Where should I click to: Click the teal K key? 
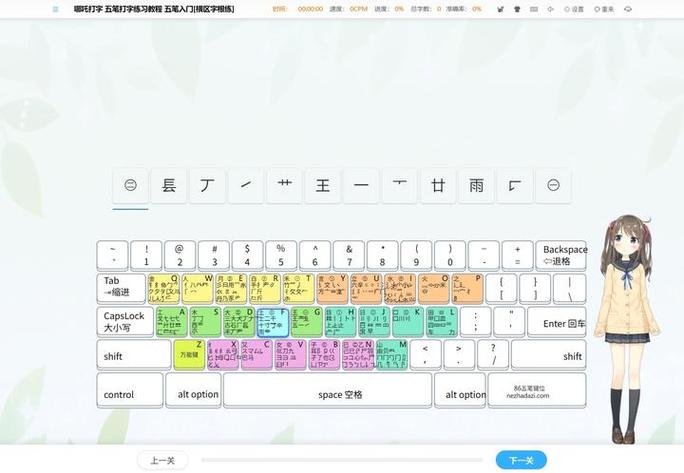click(x=408, y=322)
